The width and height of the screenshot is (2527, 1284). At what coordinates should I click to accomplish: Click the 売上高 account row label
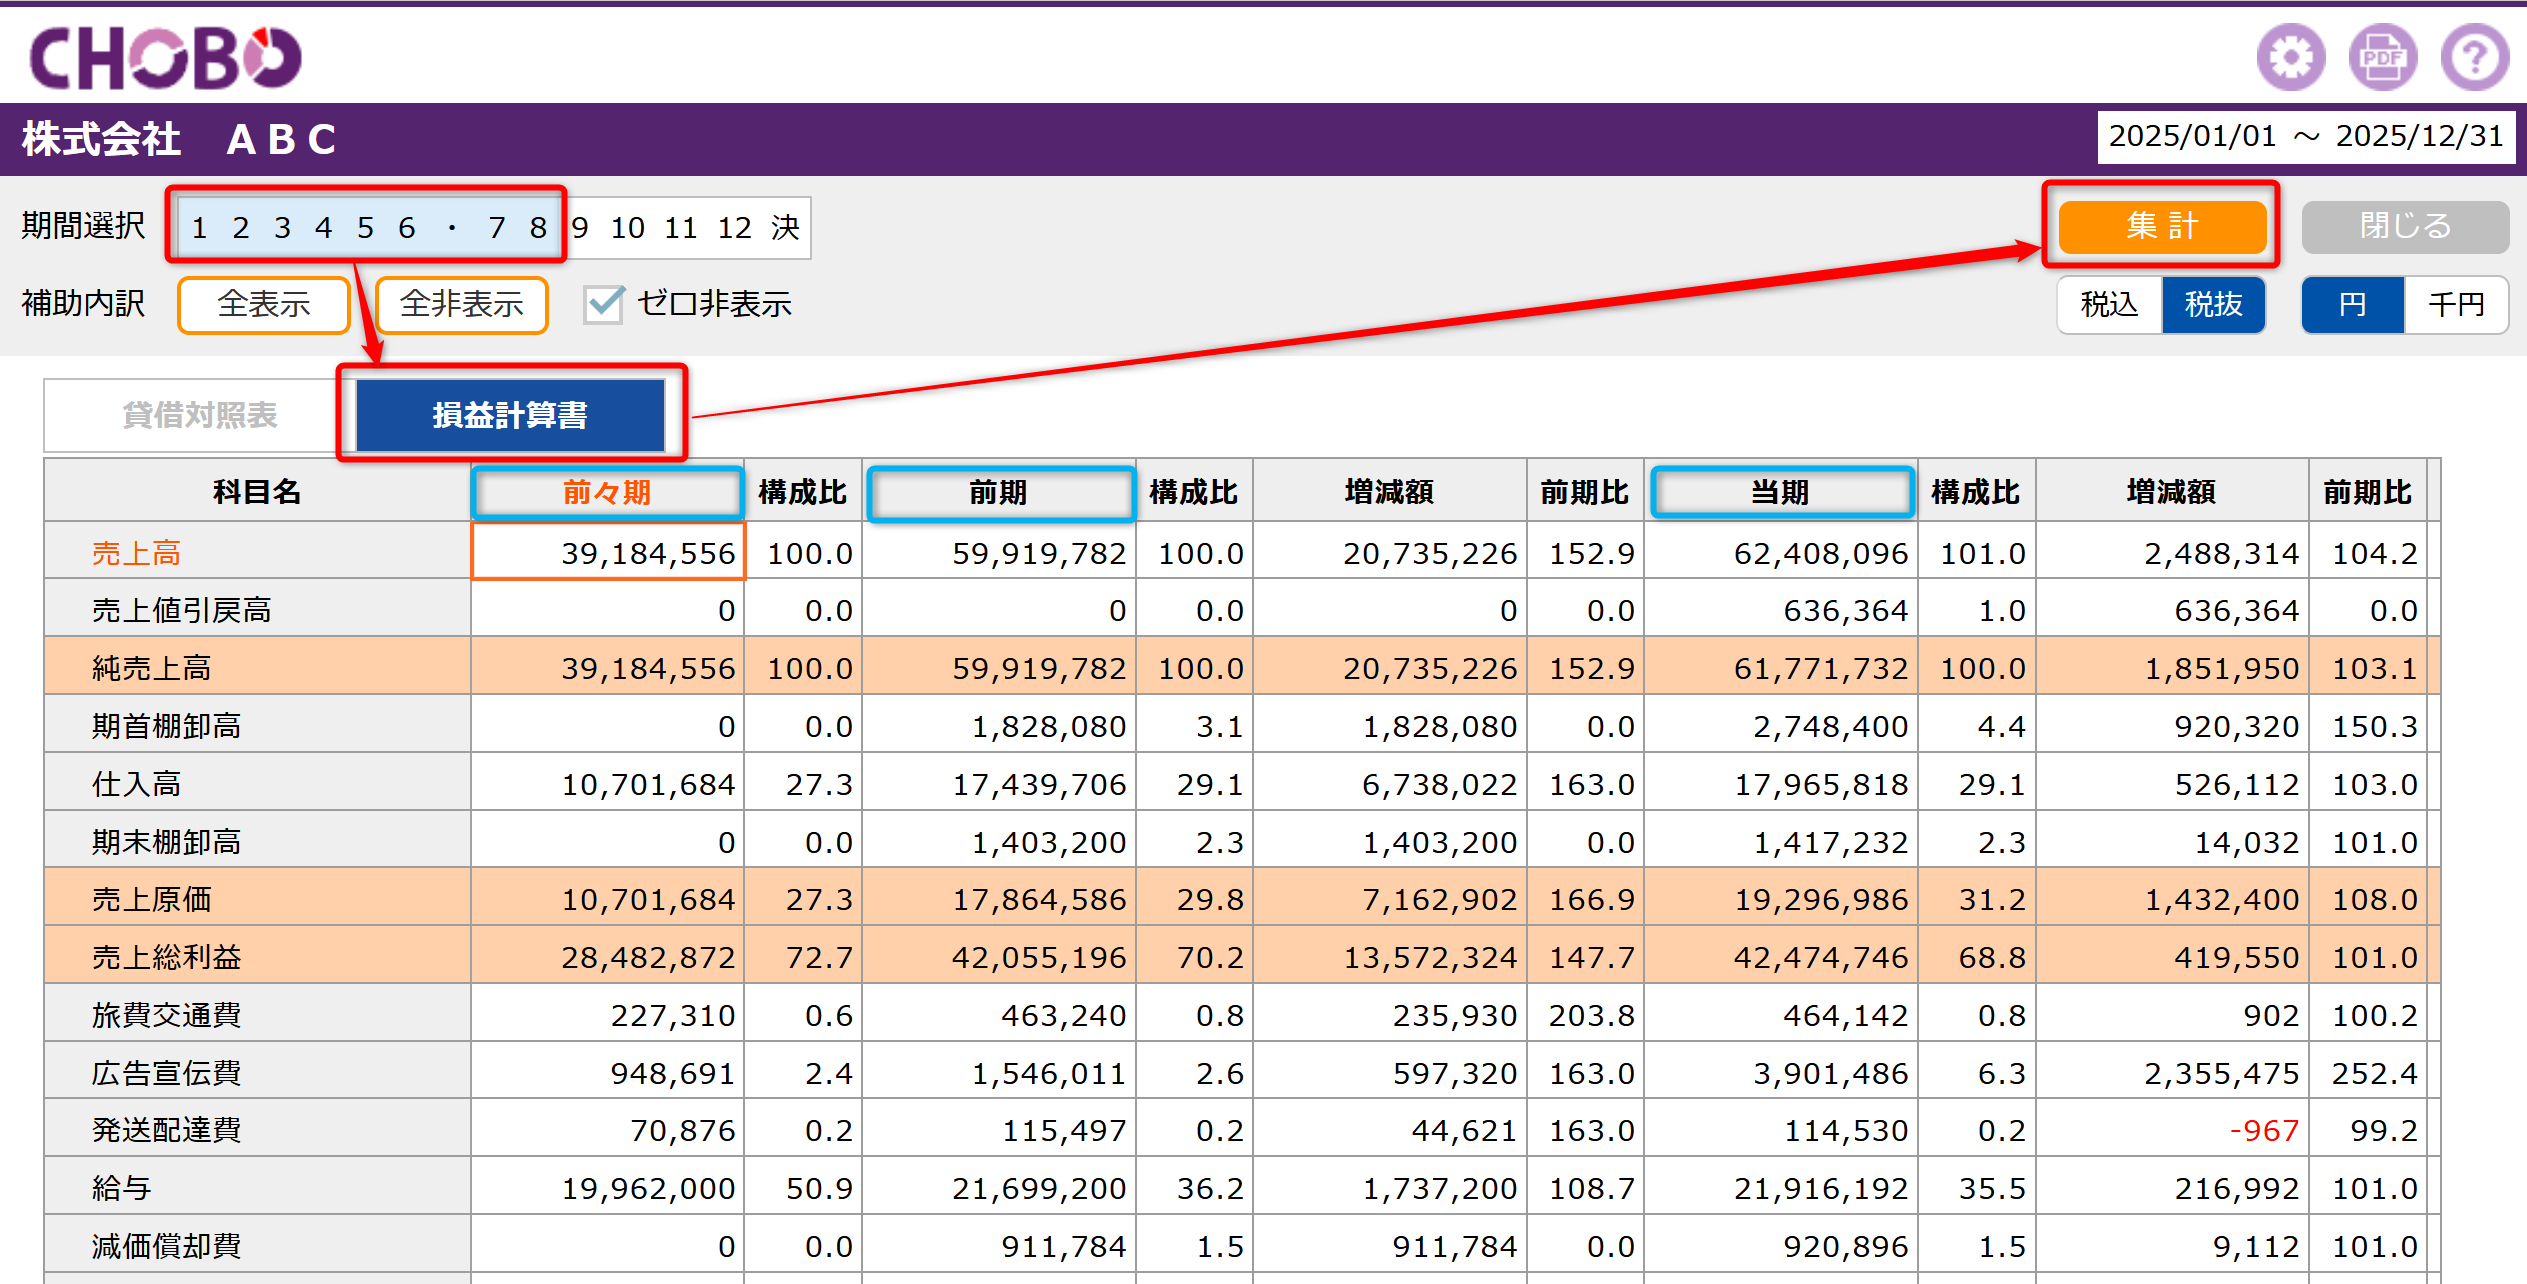[x=136, y=553]
